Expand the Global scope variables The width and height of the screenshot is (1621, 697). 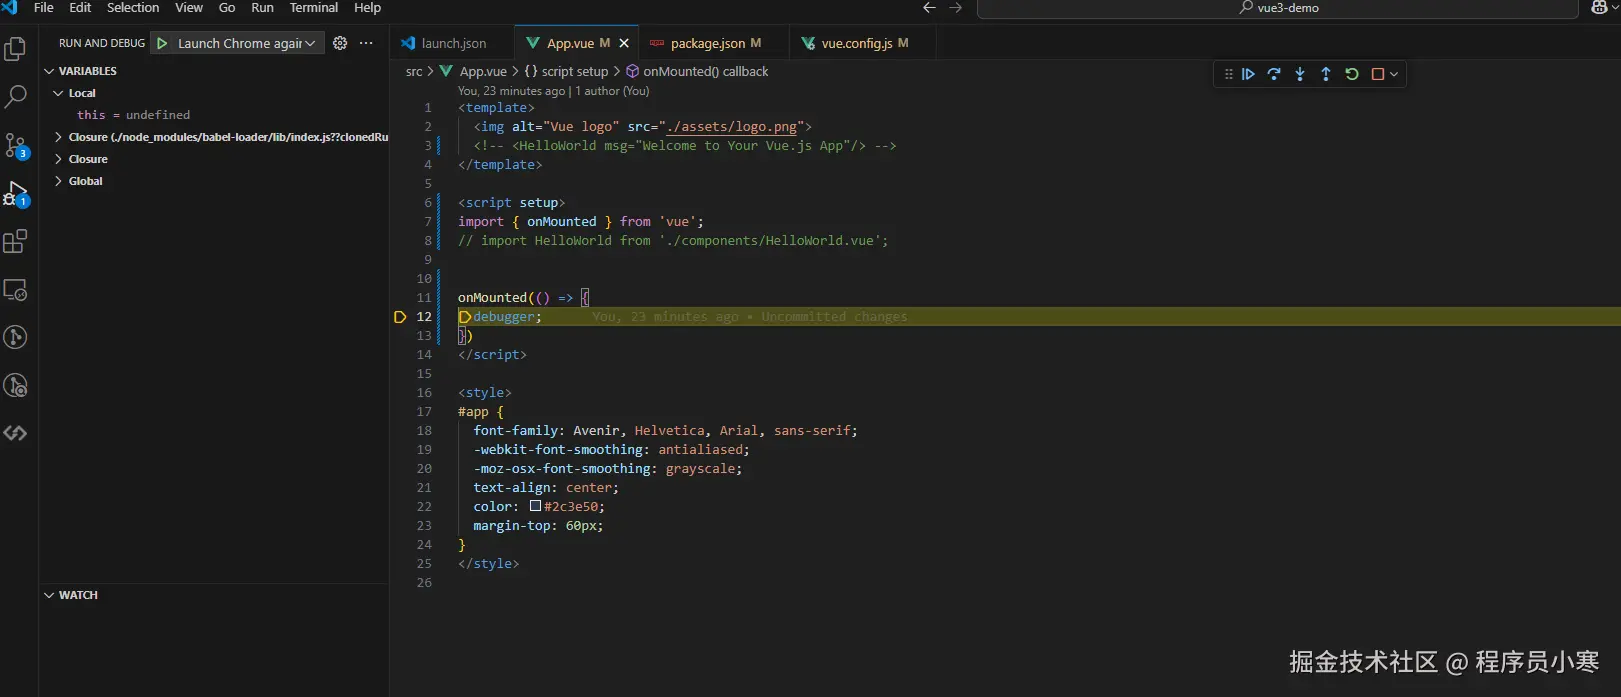(85, 181)
